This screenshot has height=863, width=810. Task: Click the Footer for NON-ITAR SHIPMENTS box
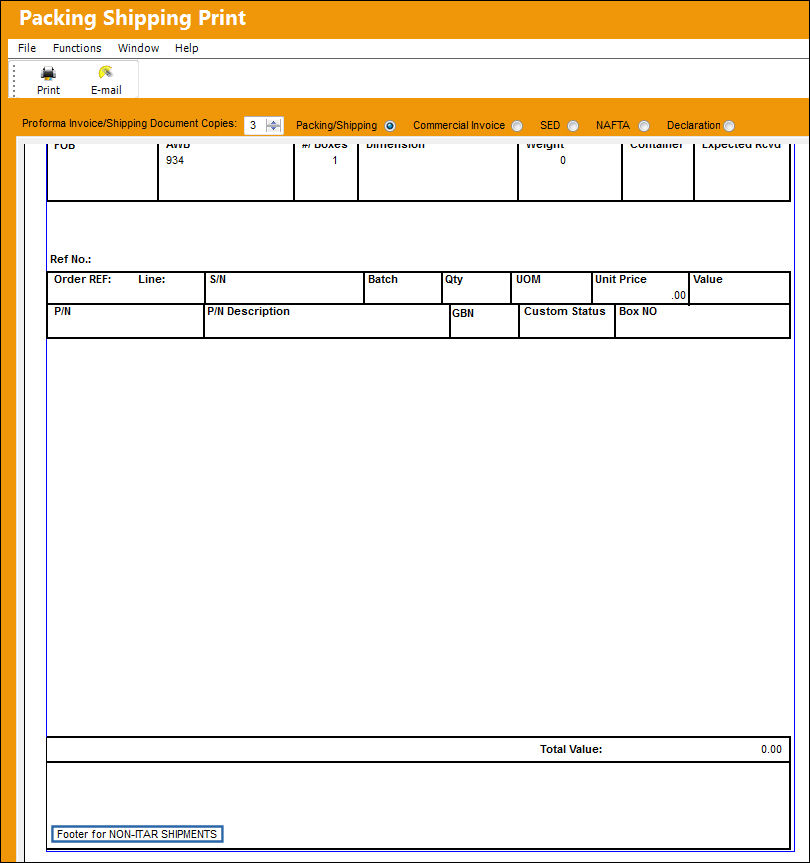tap(137, 834)
